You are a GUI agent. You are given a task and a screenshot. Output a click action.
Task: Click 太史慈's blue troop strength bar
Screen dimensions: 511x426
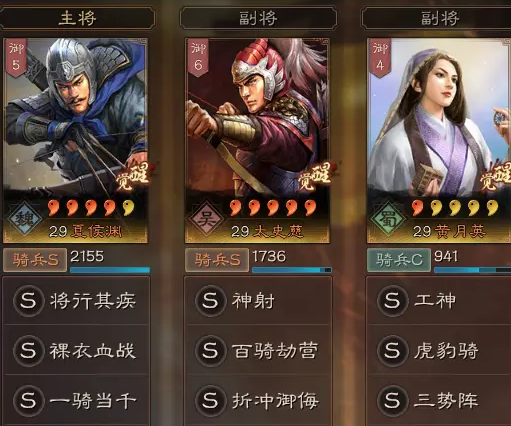pyautogui.click(x=292, y=270)
